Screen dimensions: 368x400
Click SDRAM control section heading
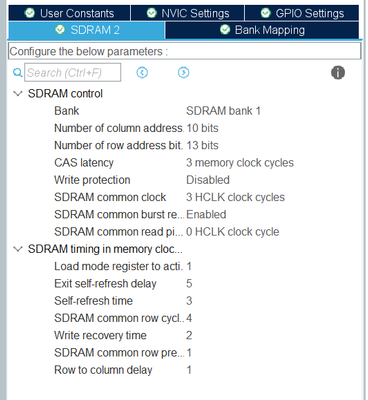(x=65, y=93)
